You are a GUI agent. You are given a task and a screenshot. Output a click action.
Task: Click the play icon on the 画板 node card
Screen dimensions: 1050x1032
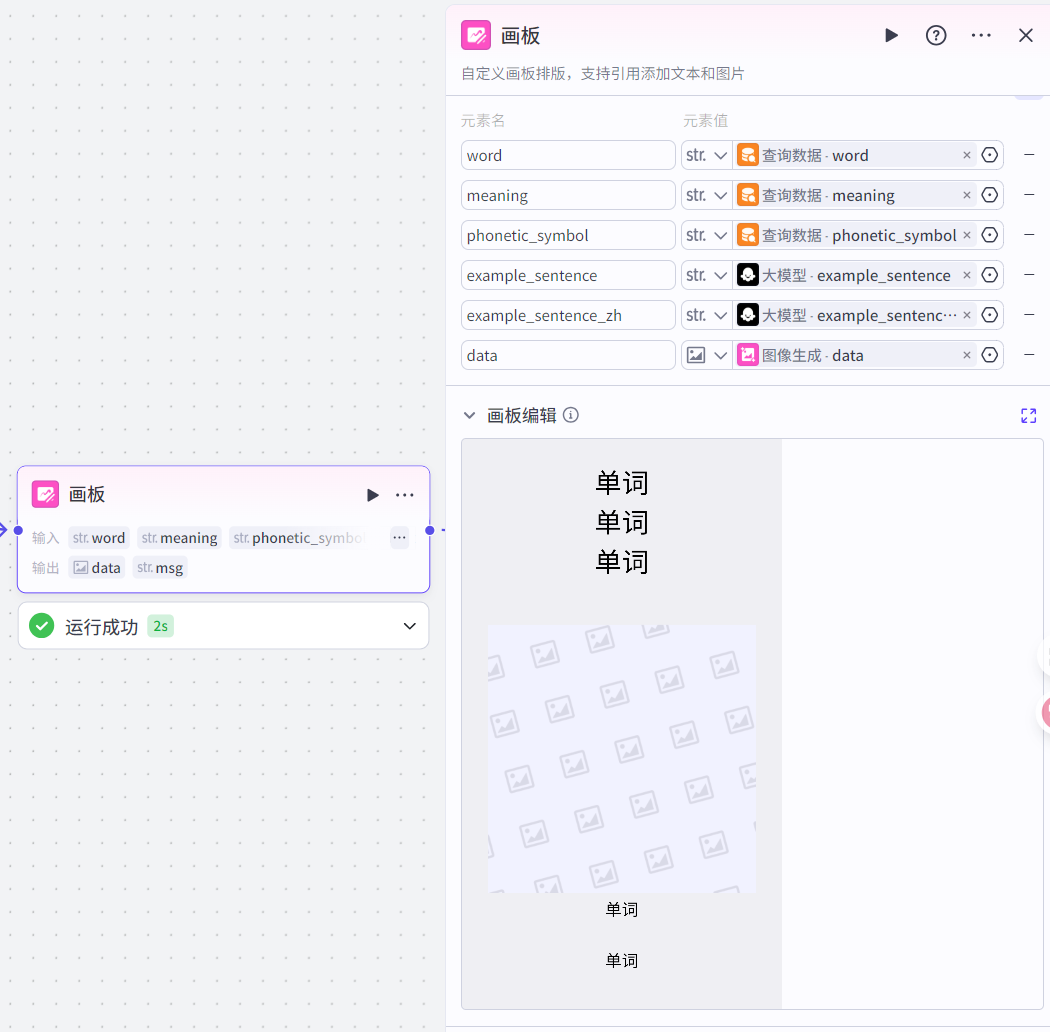tap(372, 494)
